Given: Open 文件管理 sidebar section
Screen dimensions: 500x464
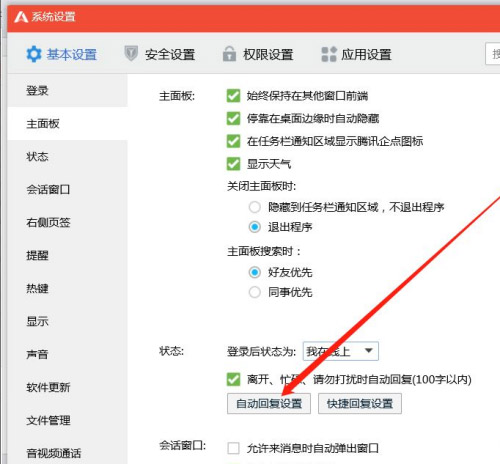Looking at the screenshot, I should click(x=67, y=420).
